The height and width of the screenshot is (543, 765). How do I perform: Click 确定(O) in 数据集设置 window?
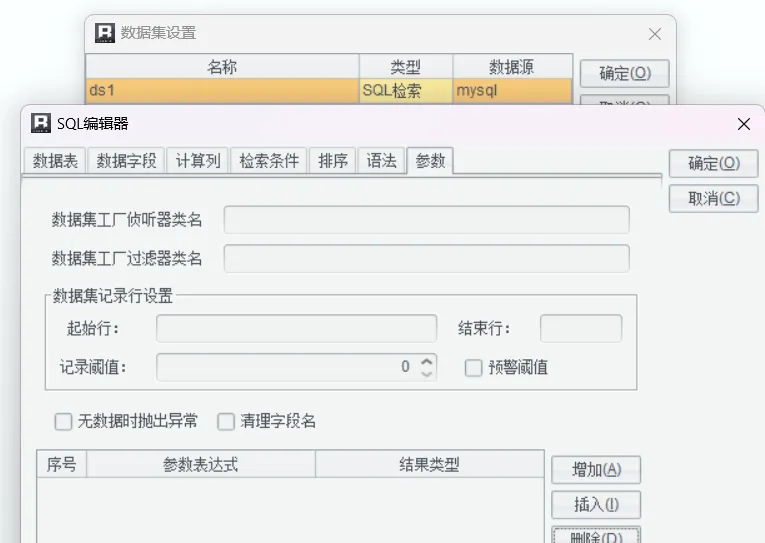click(x=624, y=74)
